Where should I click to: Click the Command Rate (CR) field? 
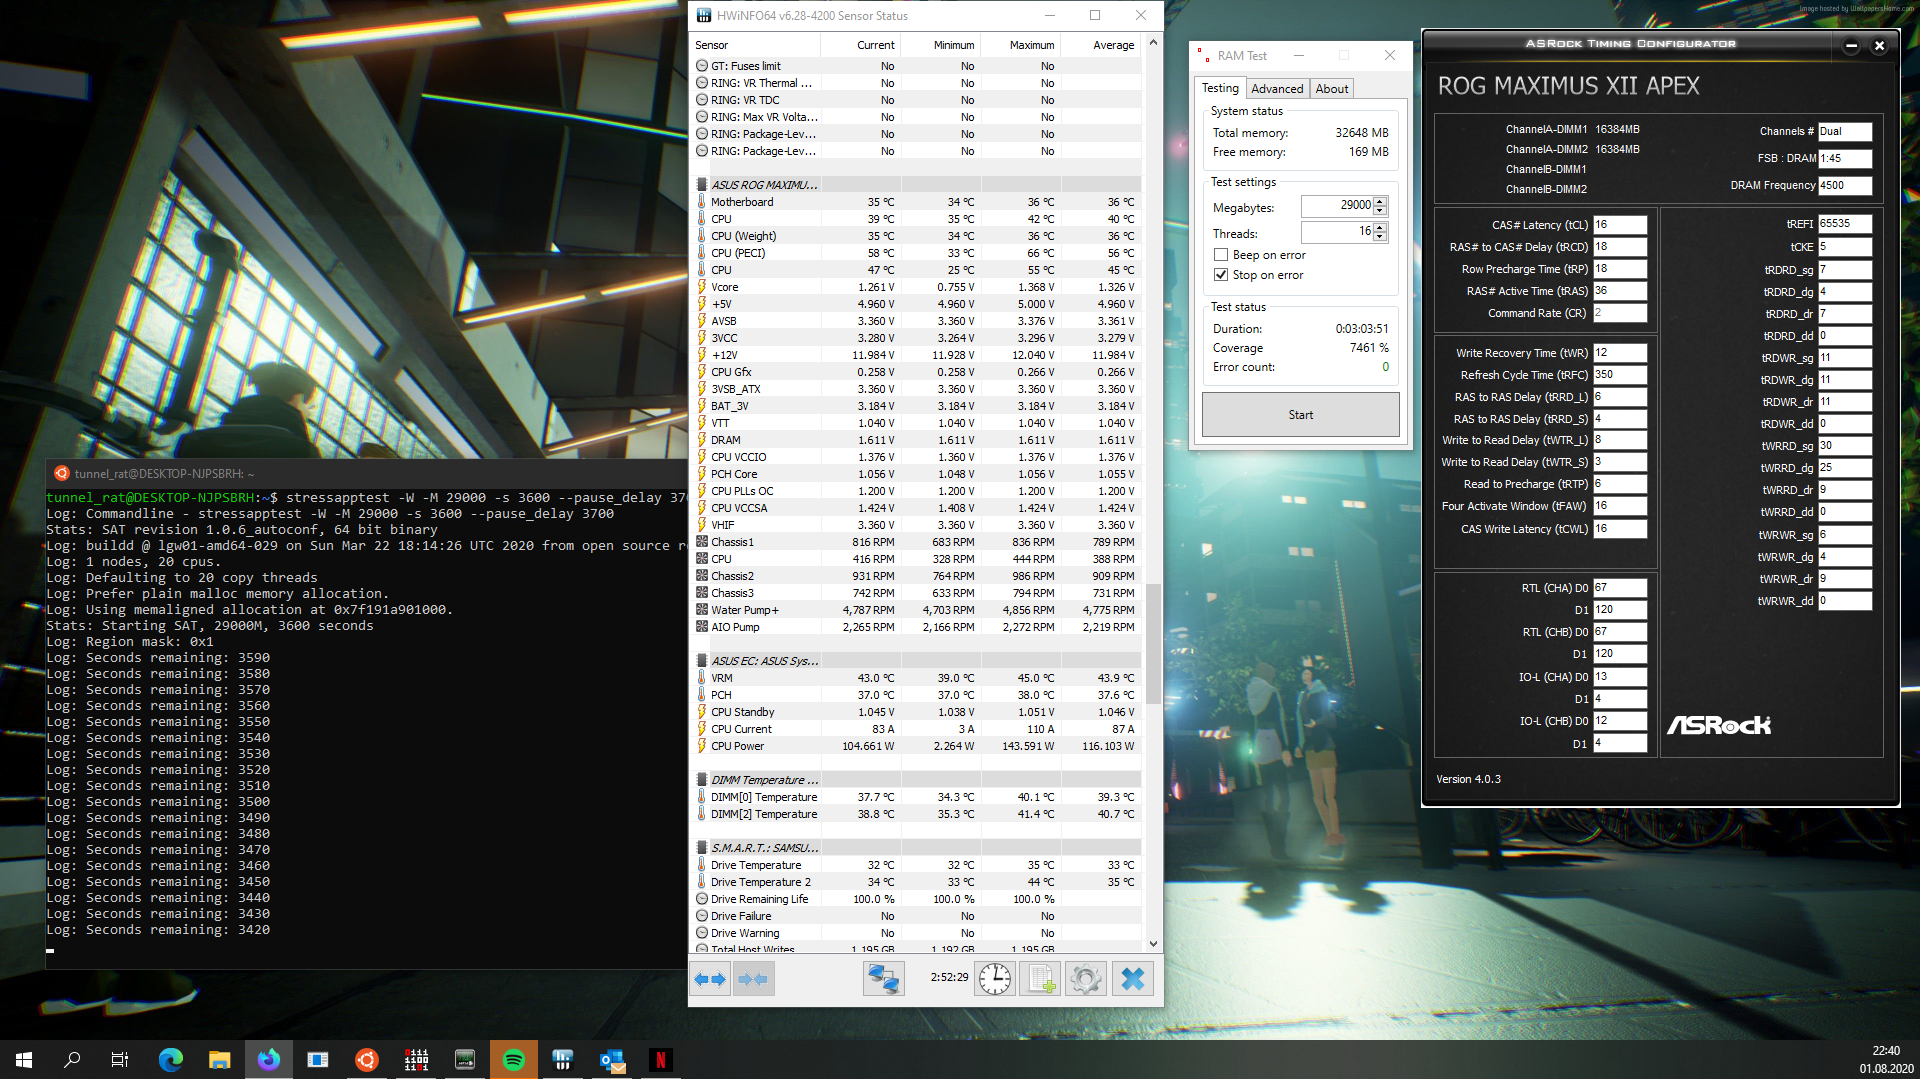coord(1620,313)
